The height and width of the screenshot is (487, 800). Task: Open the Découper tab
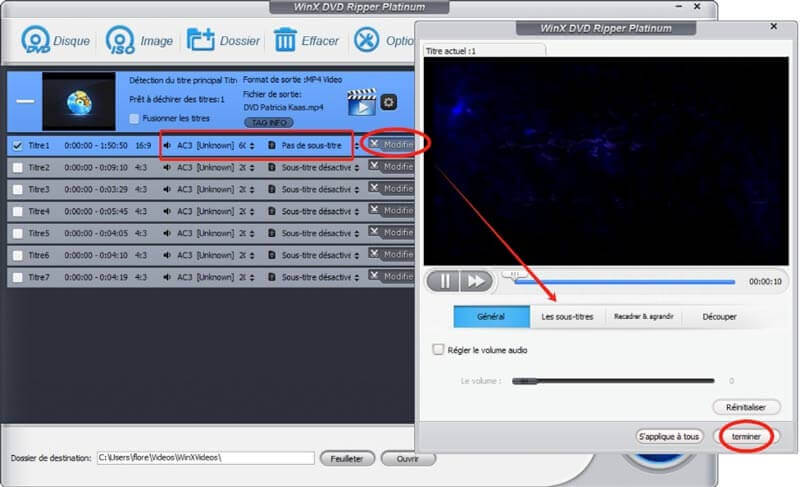719,317
